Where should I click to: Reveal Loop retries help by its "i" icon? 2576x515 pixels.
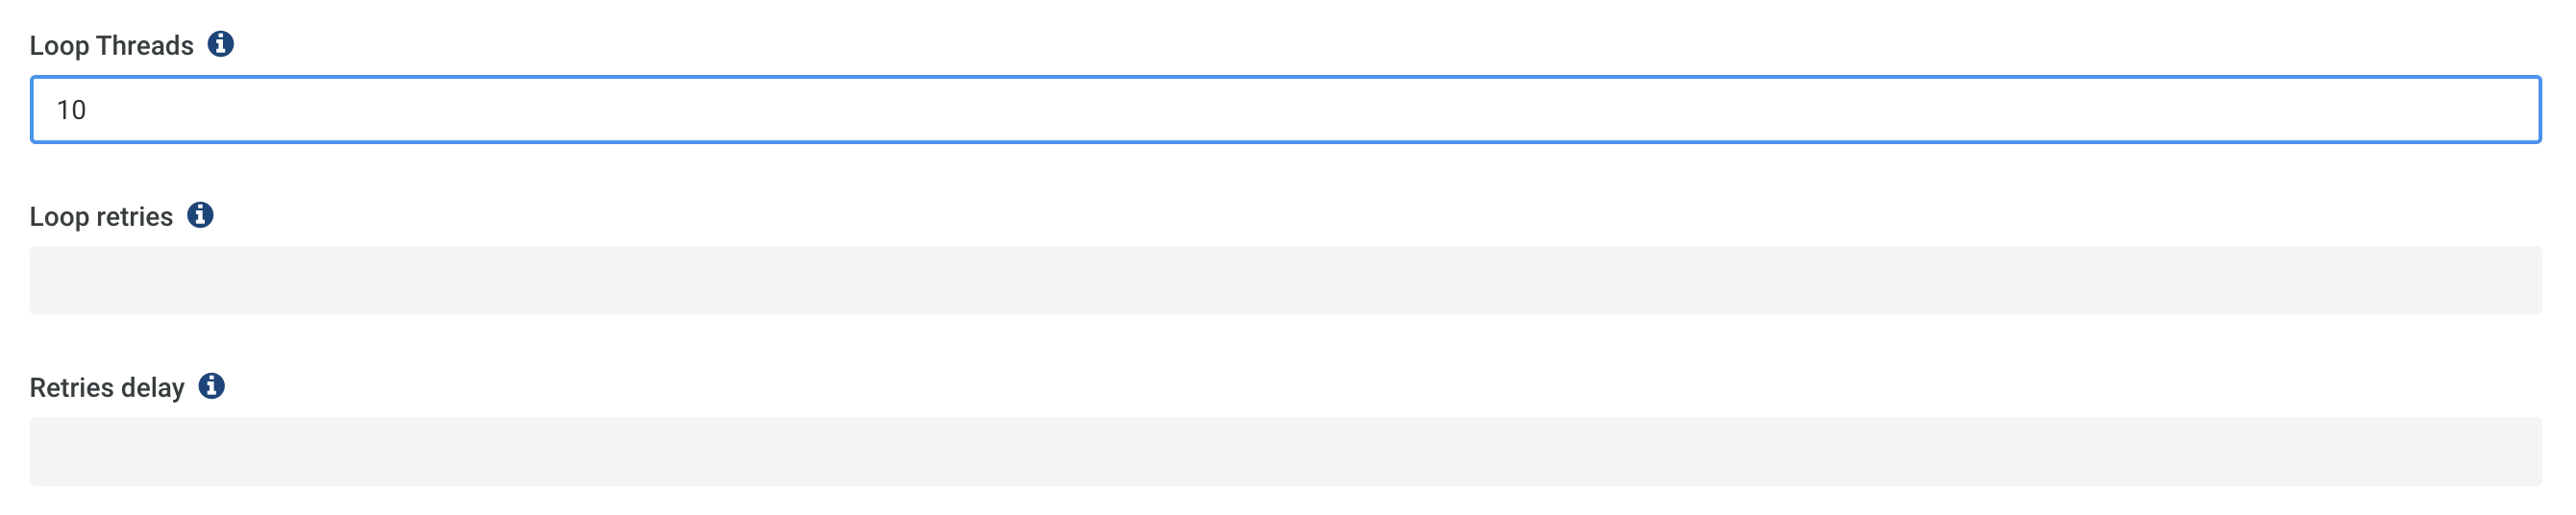click(200, 215)
